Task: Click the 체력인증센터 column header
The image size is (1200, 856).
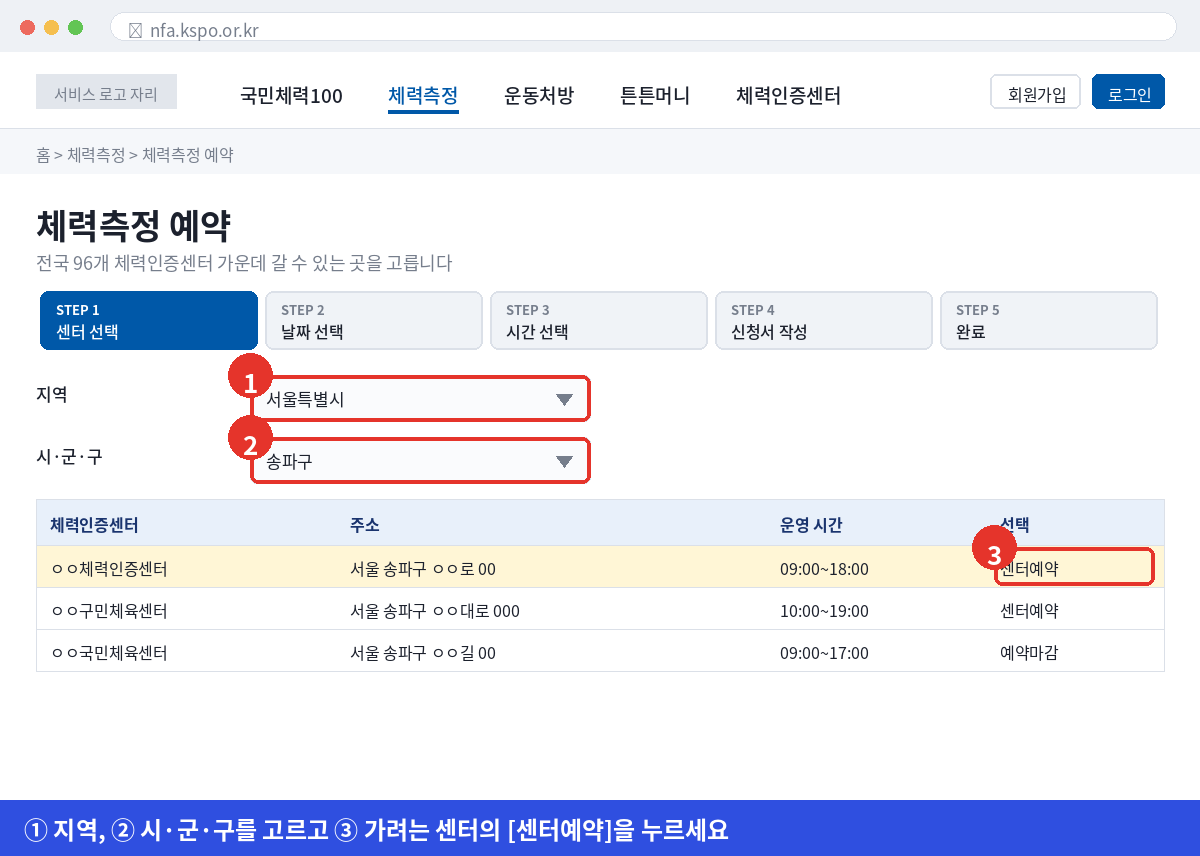Action: [x=94, y=524]
